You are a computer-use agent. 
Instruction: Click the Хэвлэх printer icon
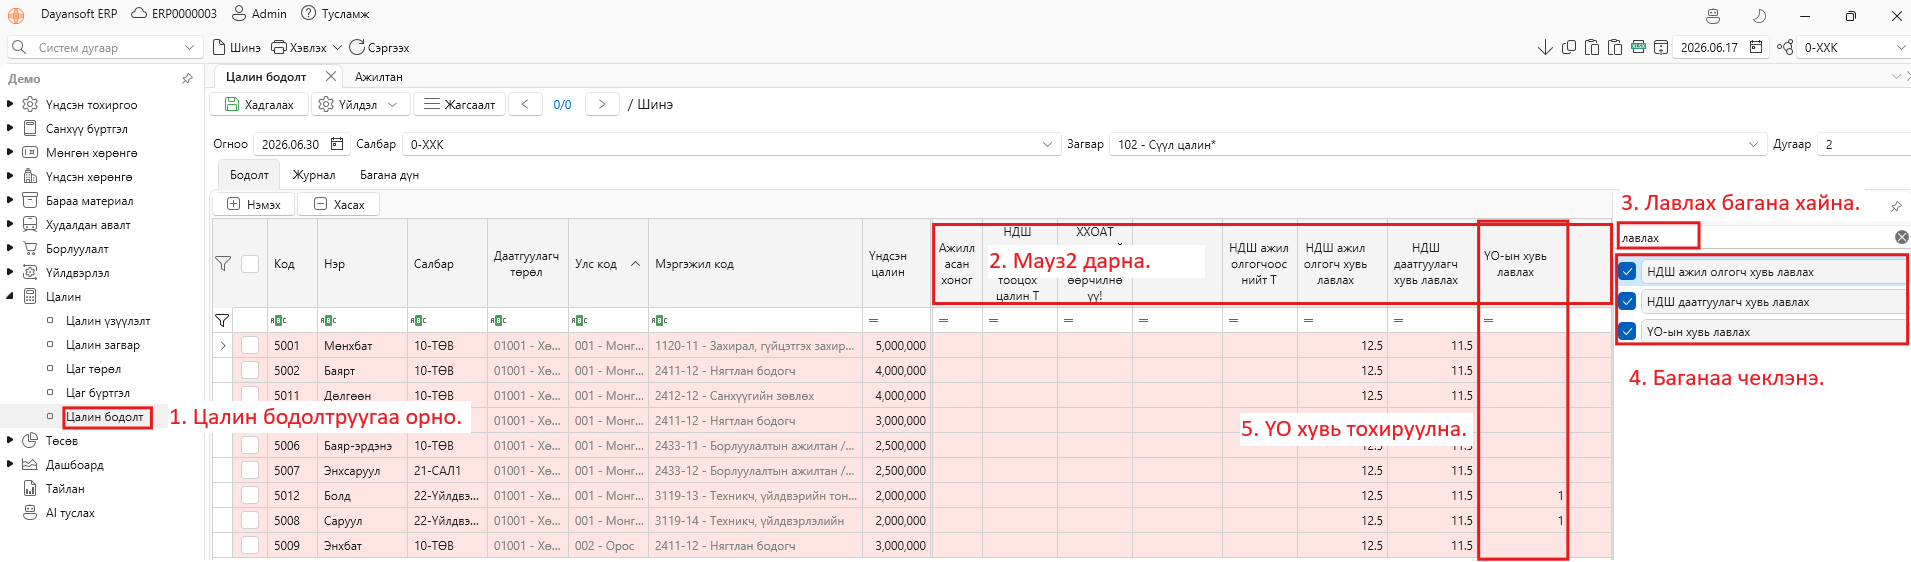coord(279,47)
